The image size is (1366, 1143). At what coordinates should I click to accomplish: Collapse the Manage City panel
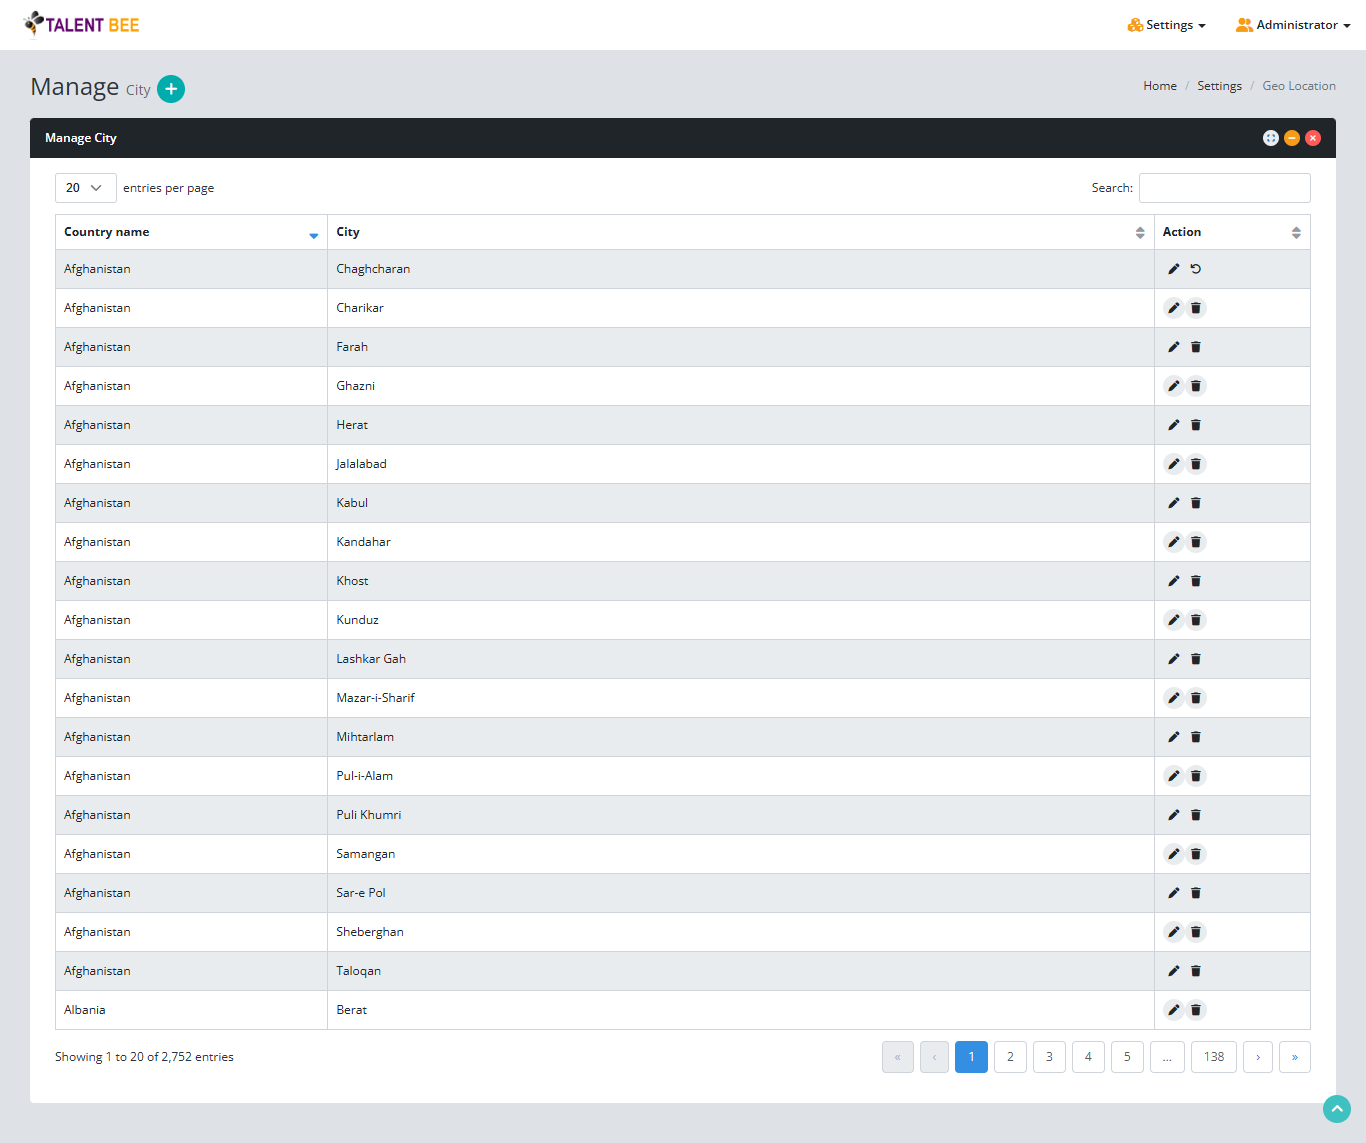tap(1291, 138)
